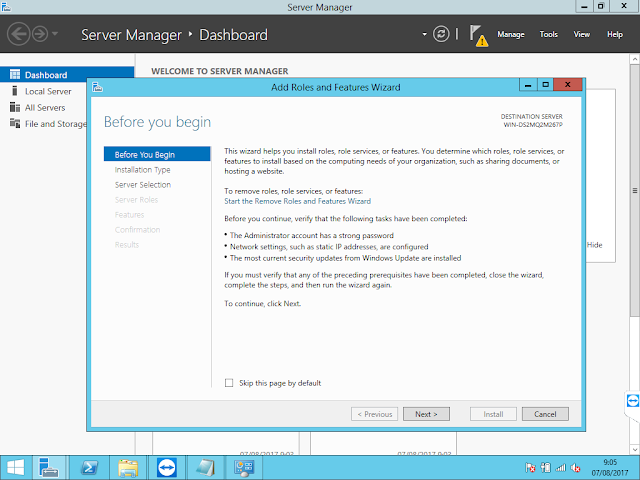Viewport: 640px width, 480px height.
Task: Open the clock showing 9:05
Action: tap(610, 468)
